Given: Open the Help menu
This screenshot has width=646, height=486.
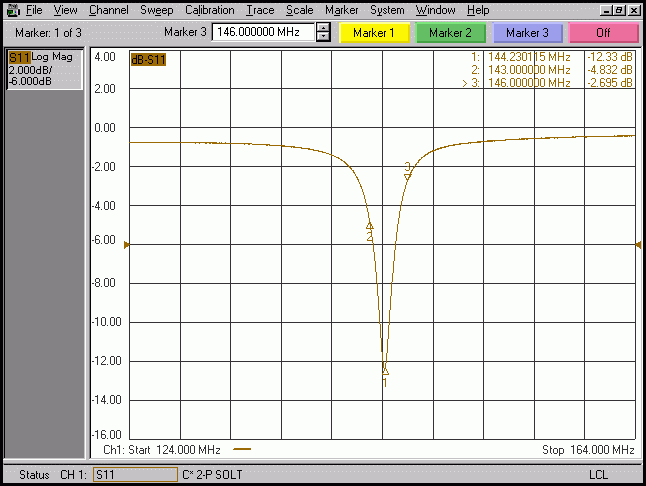Looking at the screenshot, I should pos(478,10).
